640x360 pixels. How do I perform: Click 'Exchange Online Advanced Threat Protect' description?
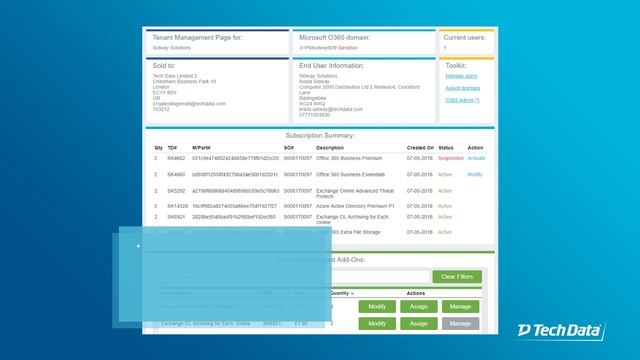coord(355,193)
